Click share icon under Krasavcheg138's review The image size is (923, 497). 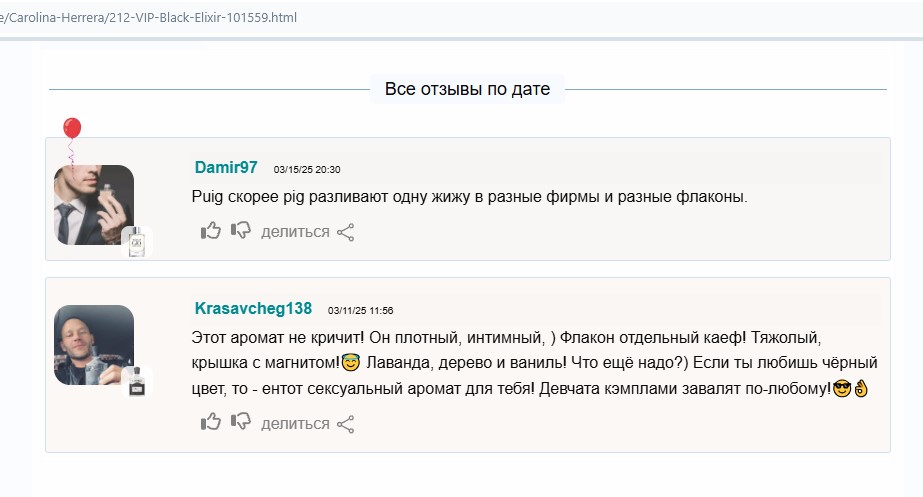tap(346, 424)
